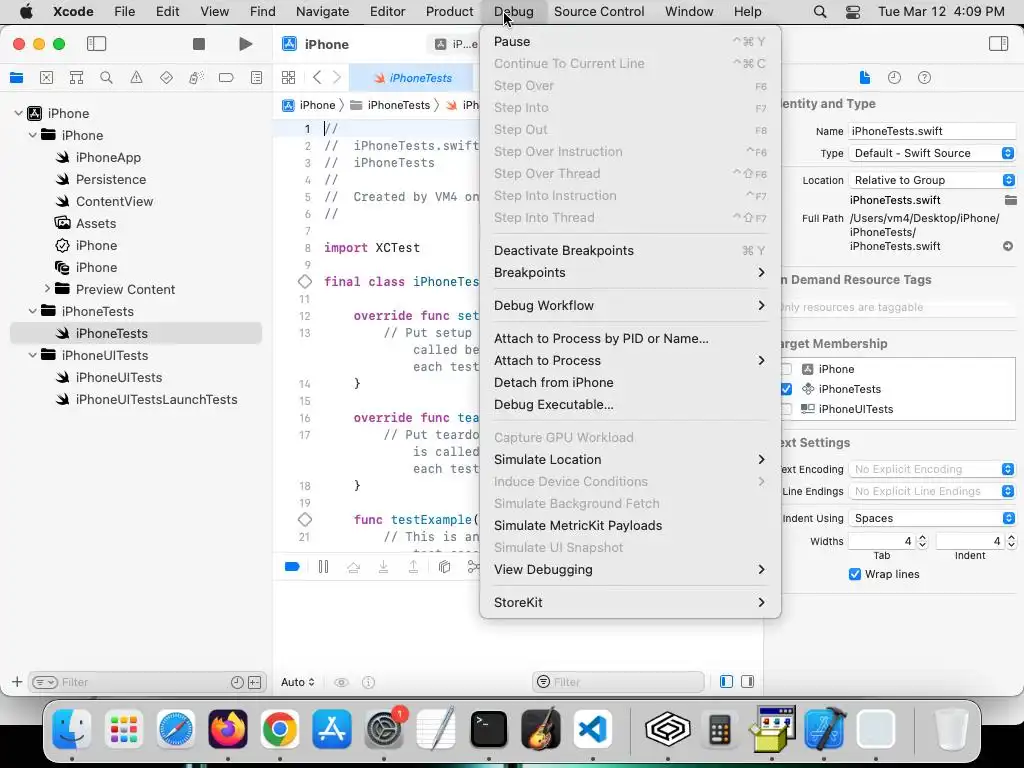Toggle variables view pane button
The width and height of the screenshot is (1024, 768).
(x=726, y=682)
